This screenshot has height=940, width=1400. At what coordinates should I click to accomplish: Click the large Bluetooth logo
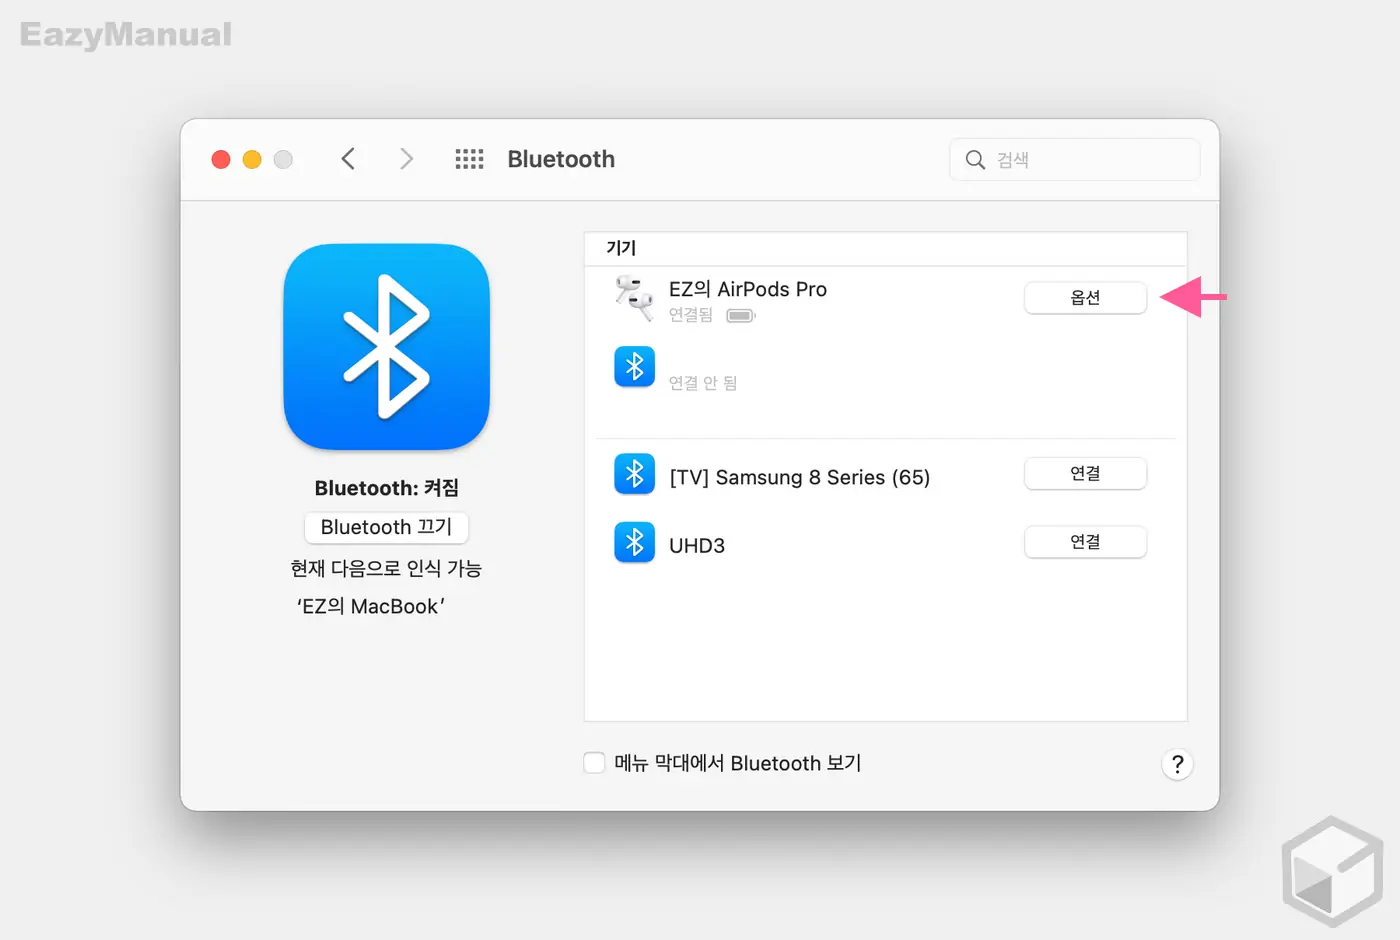387,347
